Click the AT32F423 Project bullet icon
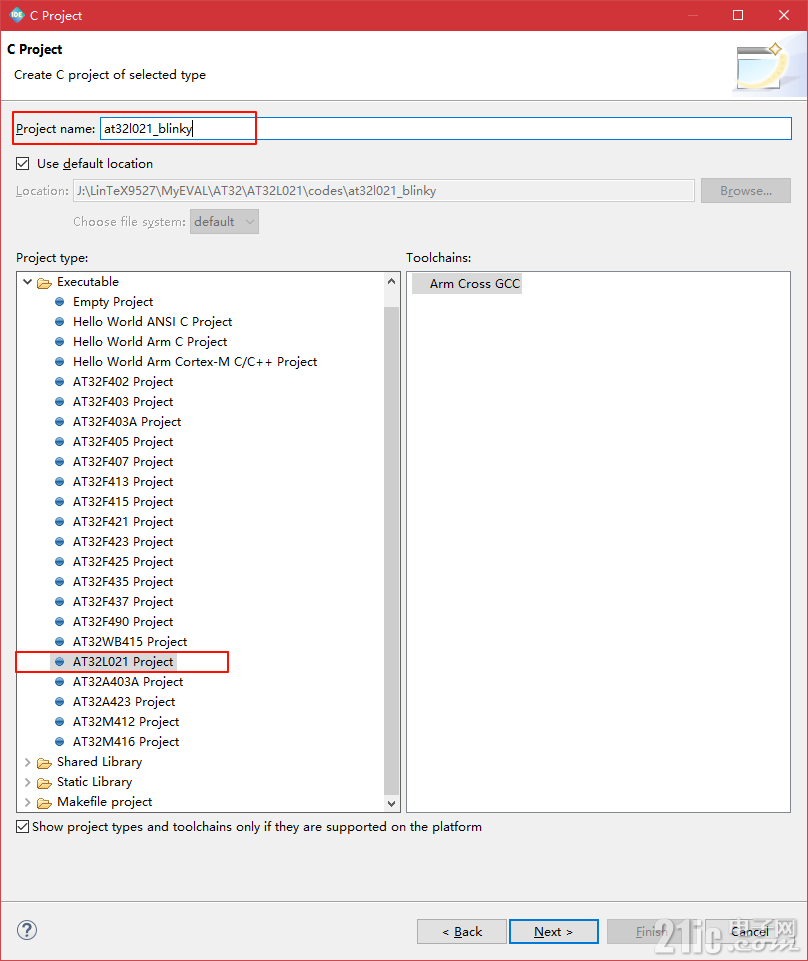 coord(59,542)
